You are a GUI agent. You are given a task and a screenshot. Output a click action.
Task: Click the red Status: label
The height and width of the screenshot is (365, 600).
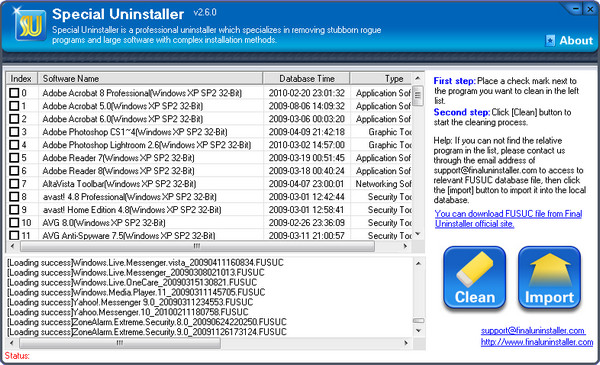pyautogui.click(x=17, y=355)
